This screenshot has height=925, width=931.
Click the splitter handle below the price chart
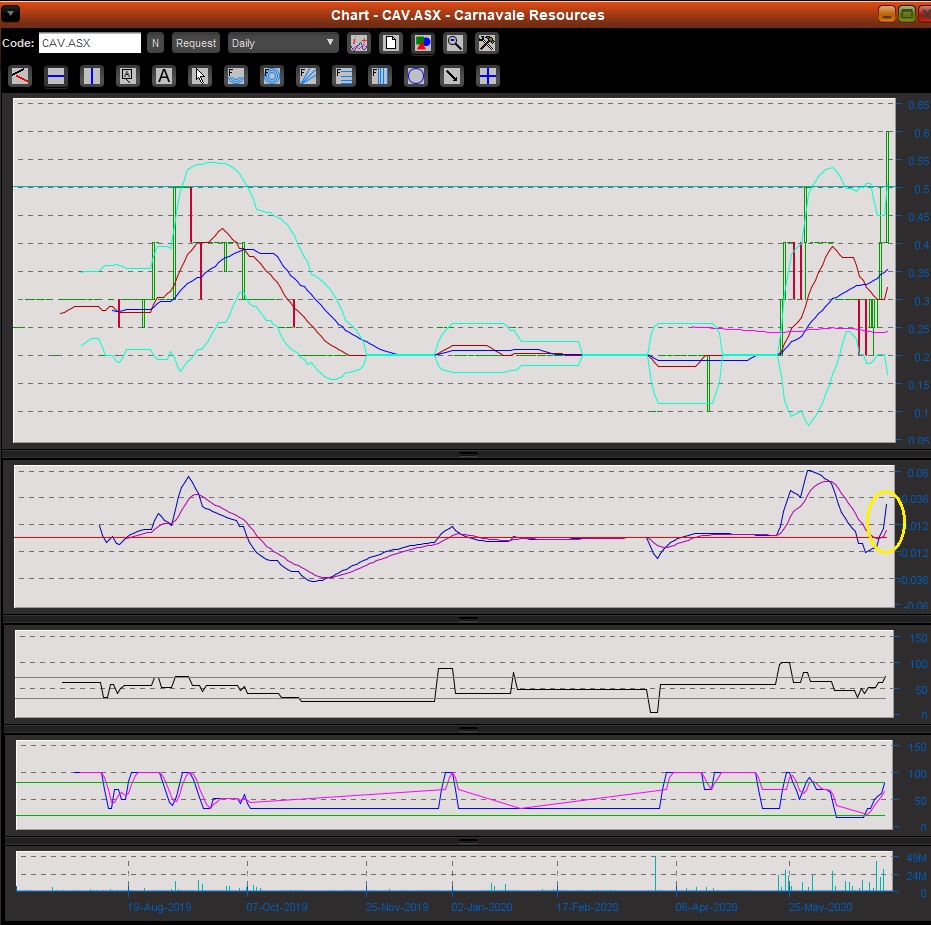coord(468,454)
